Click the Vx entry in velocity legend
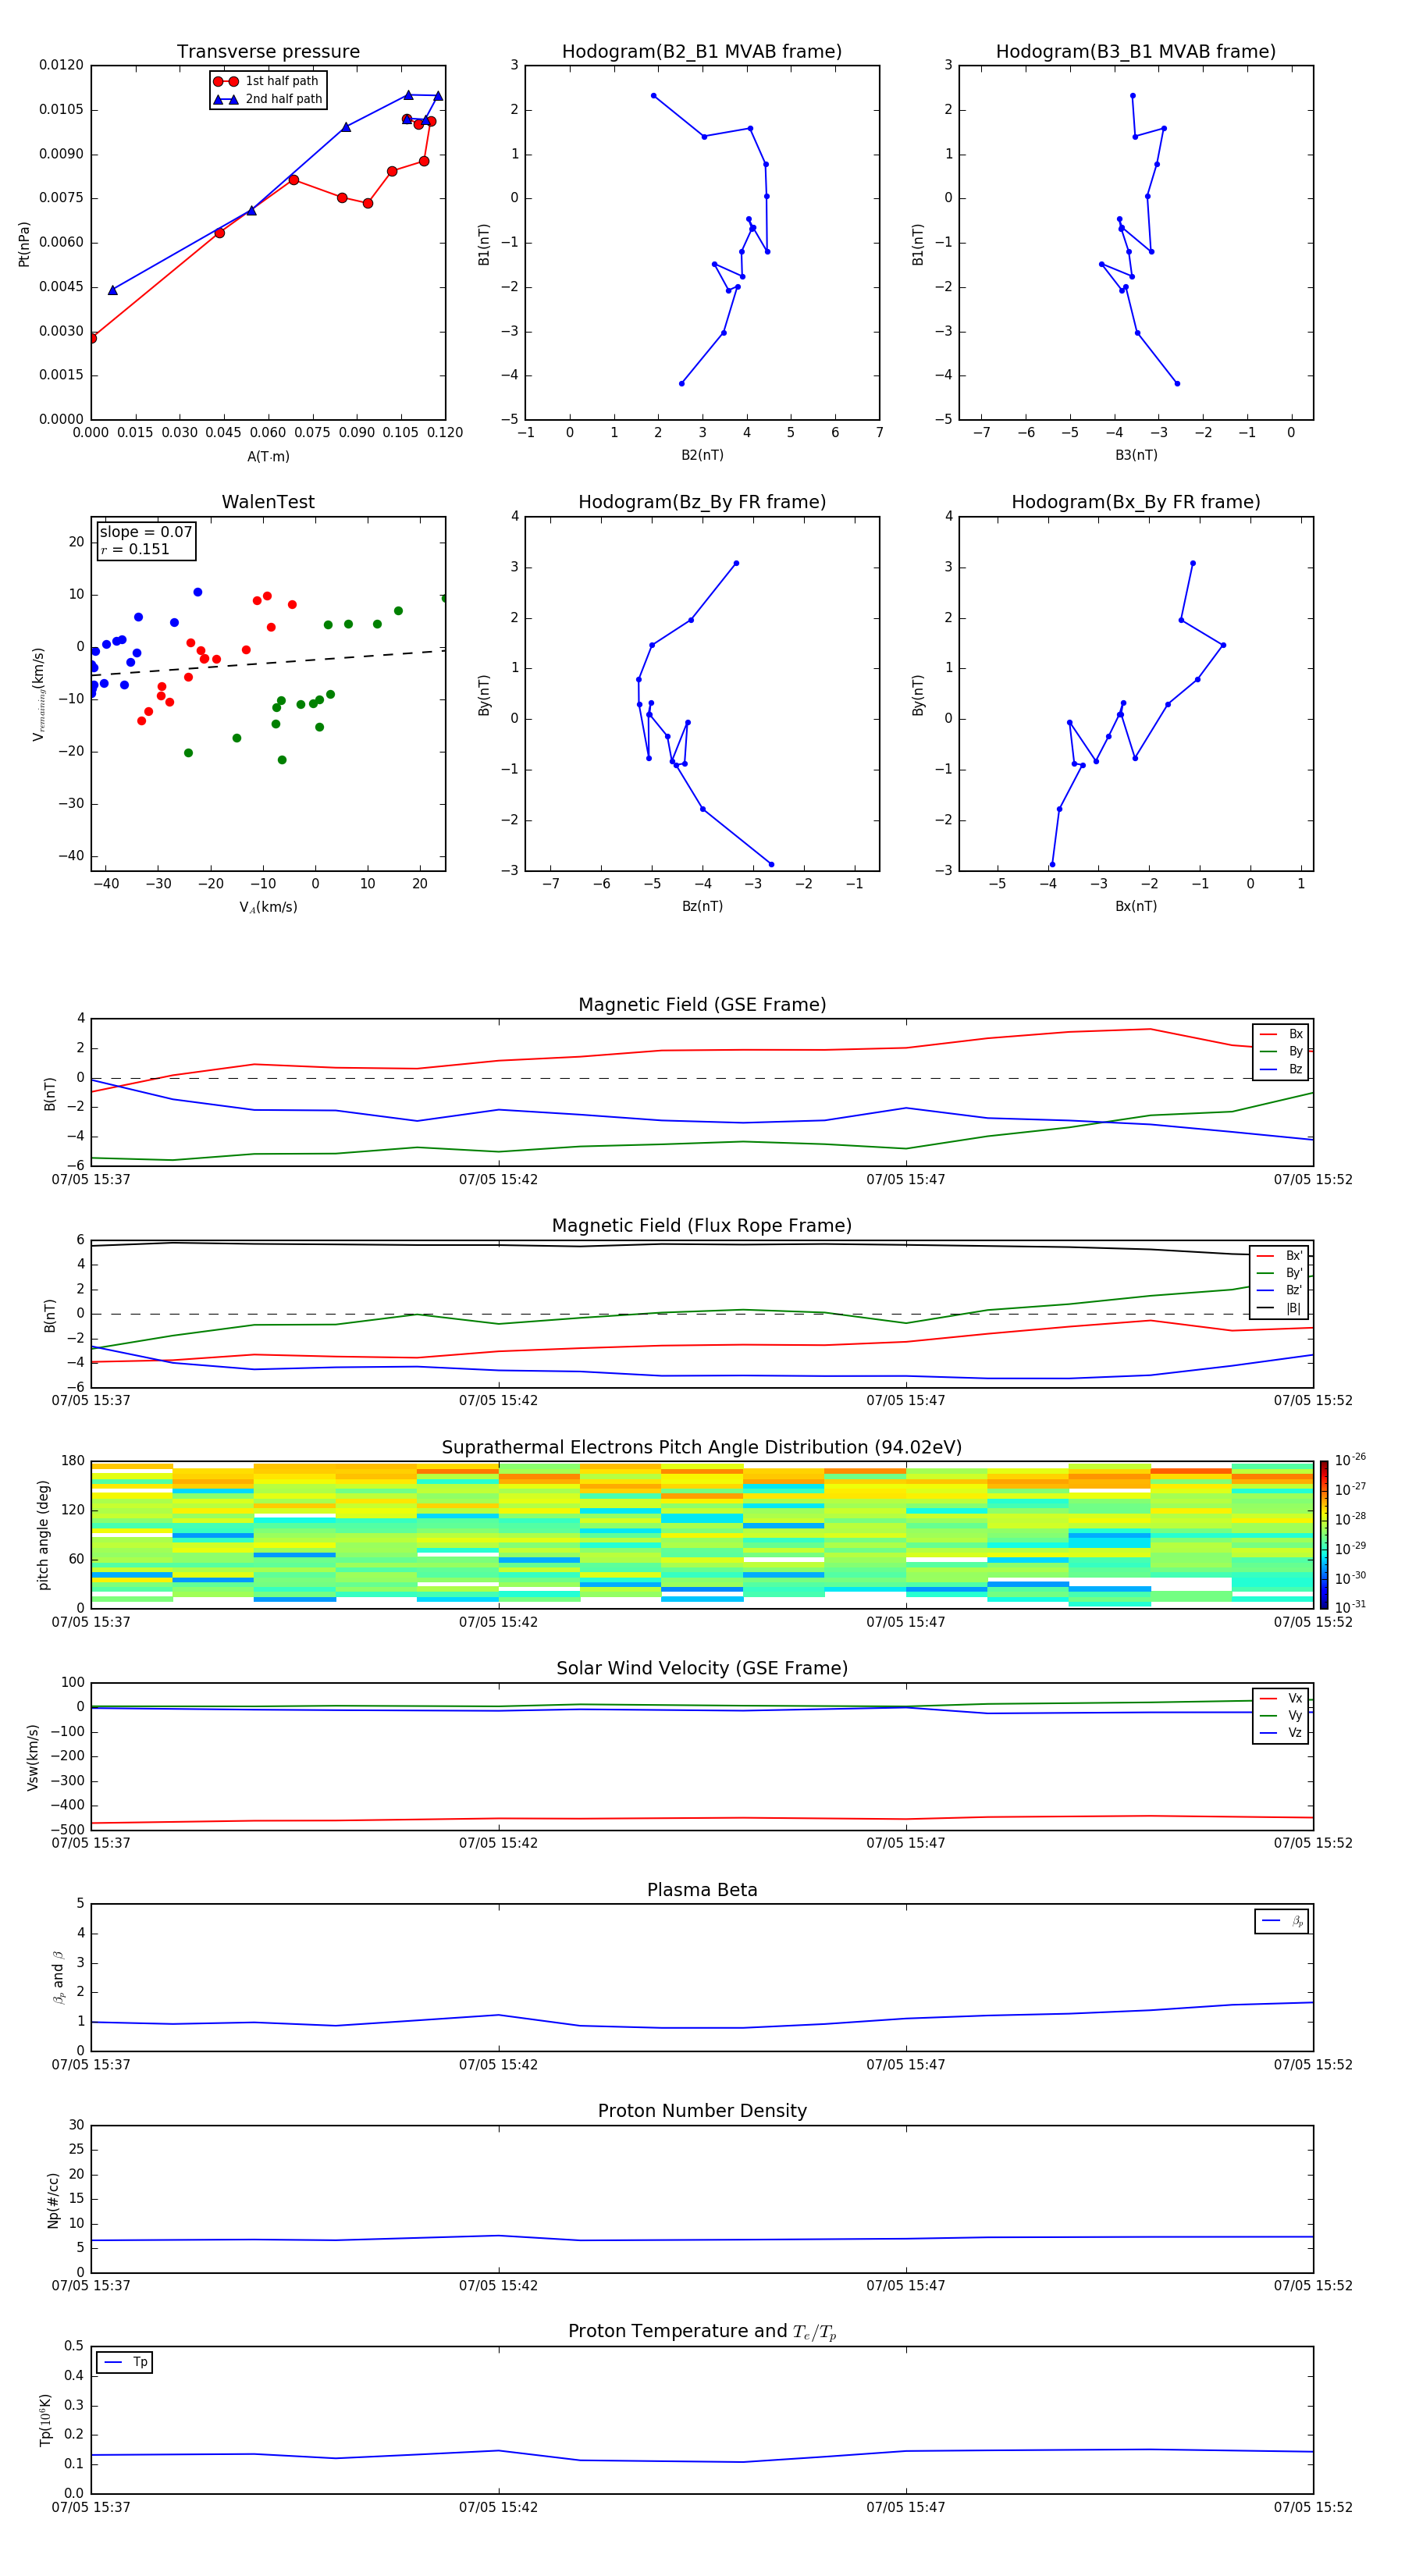The image size is (1405, 2576). coord(1281,1698)
